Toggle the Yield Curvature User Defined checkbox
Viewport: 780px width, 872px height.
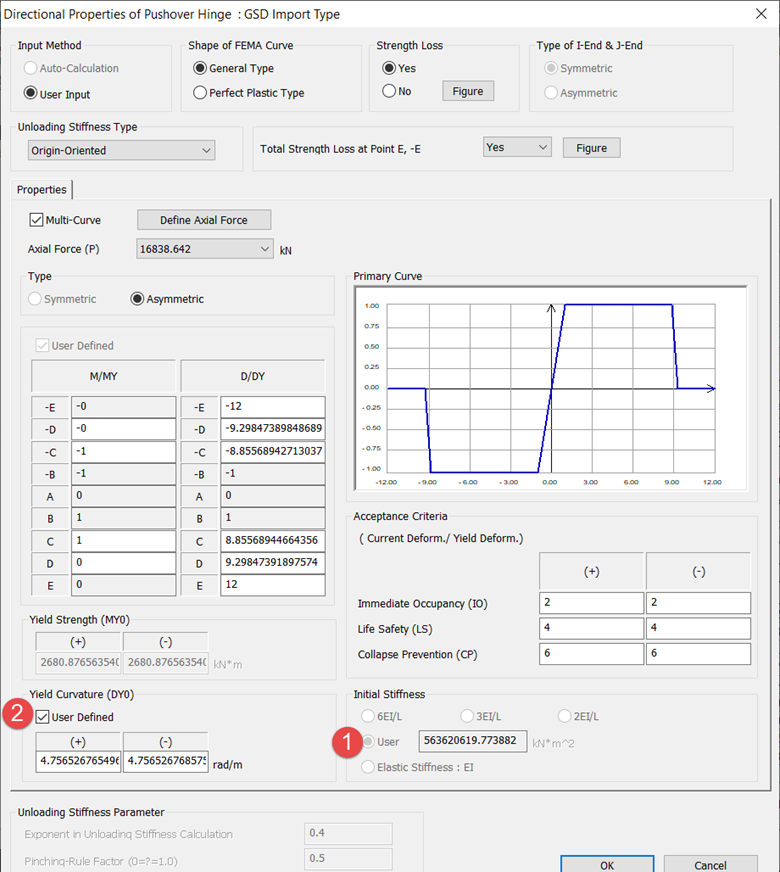(x=42, y=717)
